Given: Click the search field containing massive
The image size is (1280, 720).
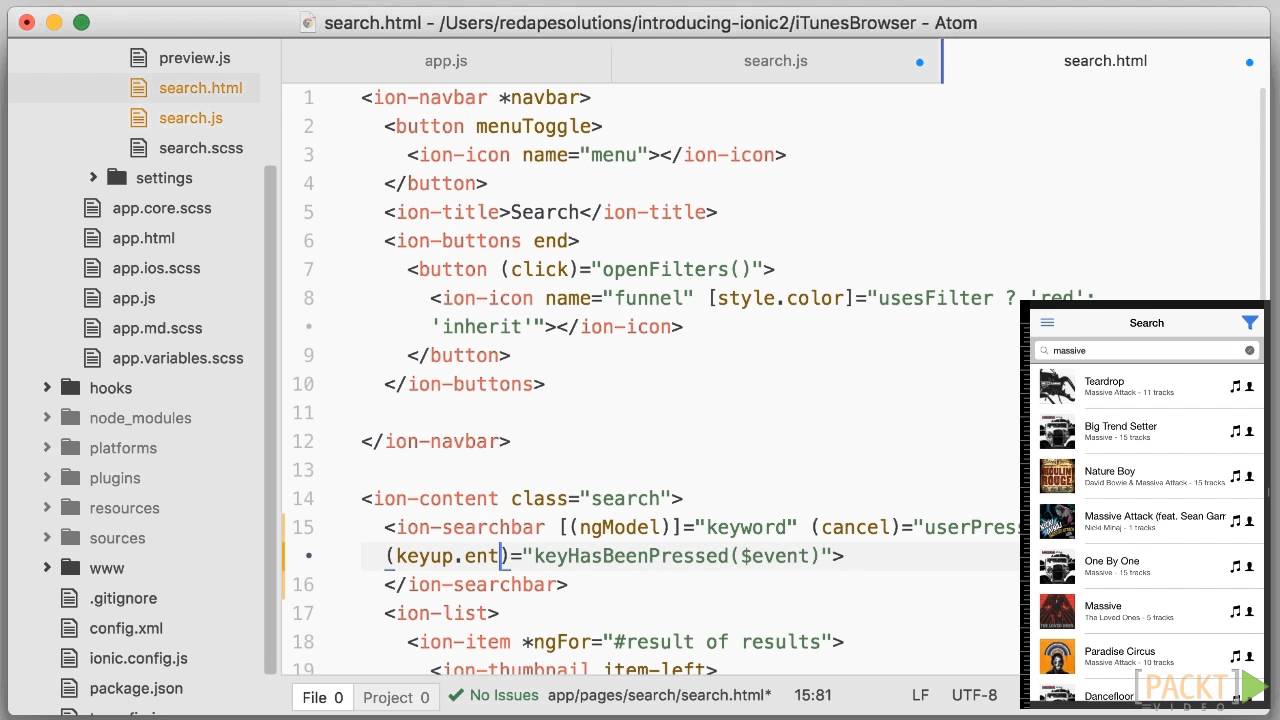Looking at the screenshot, I should tap(1147, 350).
